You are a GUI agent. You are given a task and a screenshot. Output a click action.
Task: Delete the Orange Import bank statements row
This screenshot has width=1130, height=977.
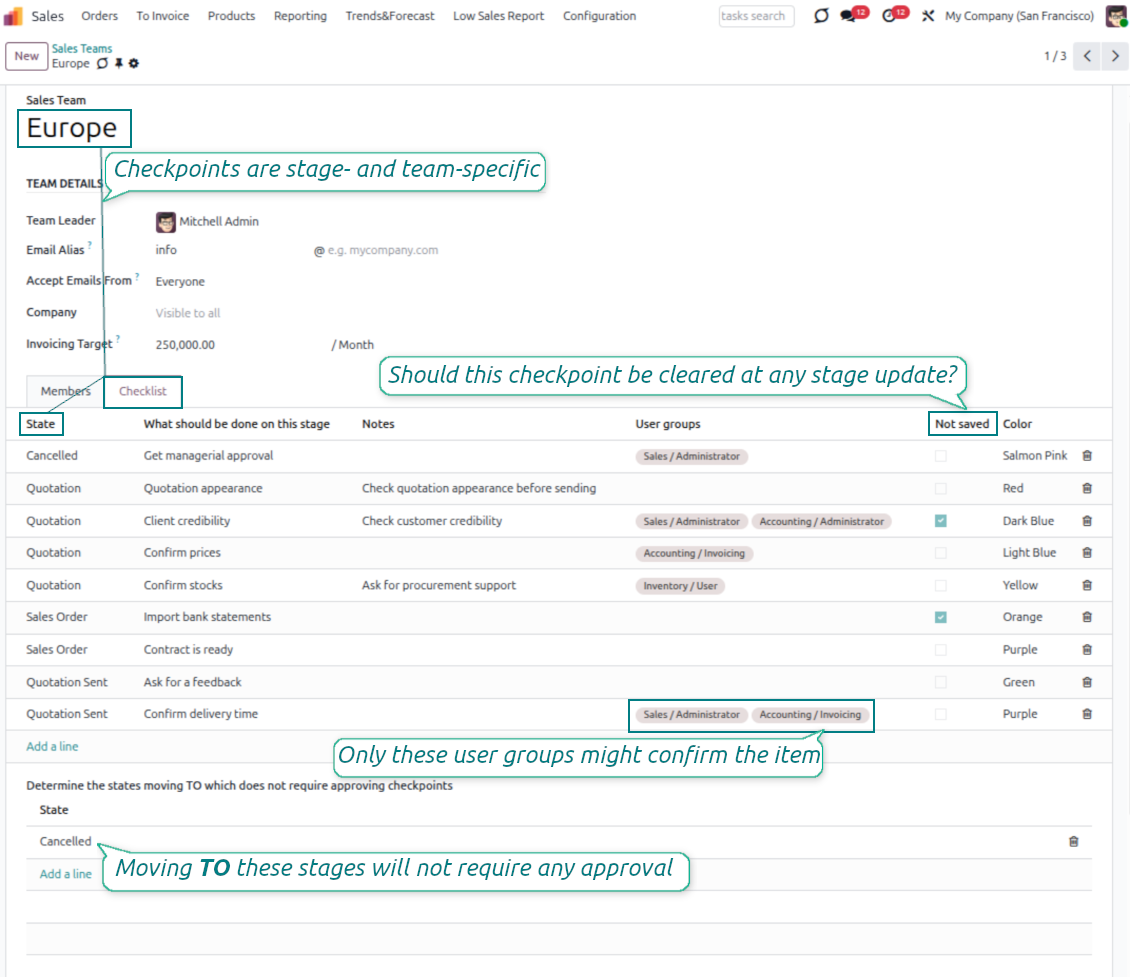pos(1087,618)
